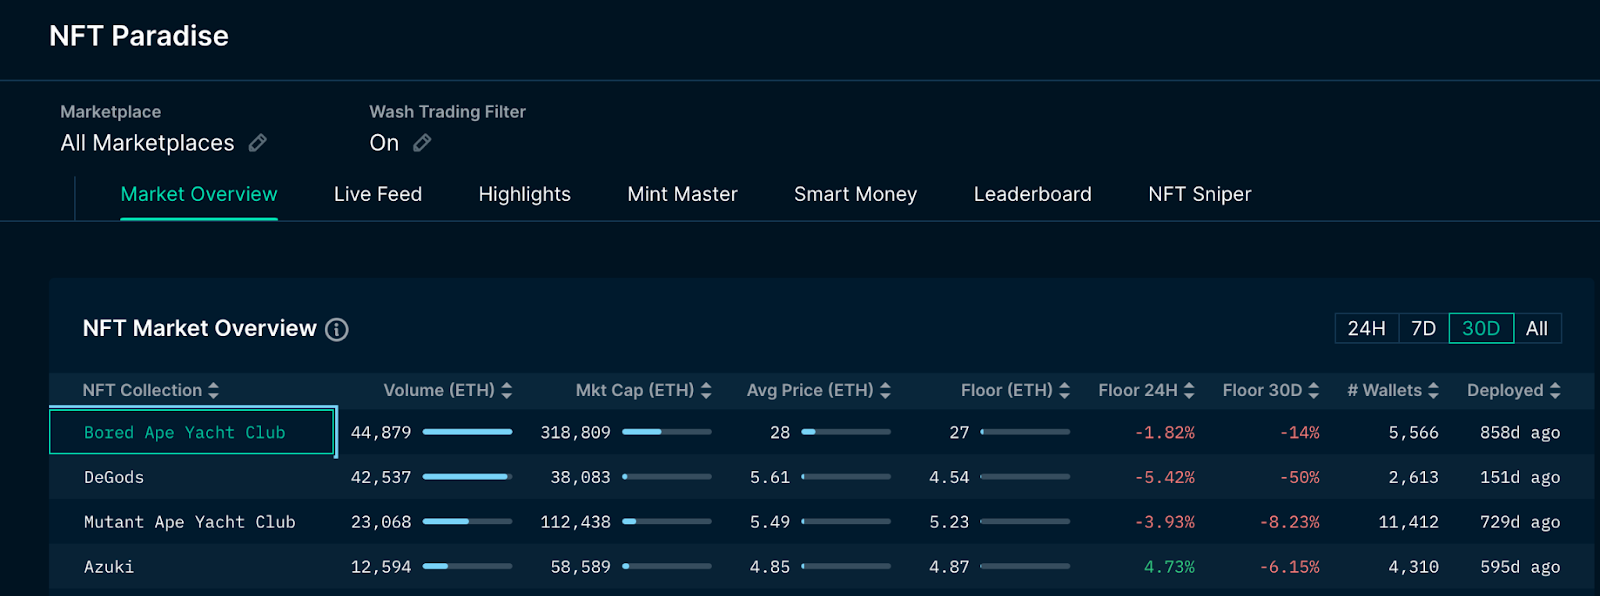Click Mutant Ape deployed 729d ago
Screen dimensions: 1600x596
pyautogui.click(x=1520, y=522)
